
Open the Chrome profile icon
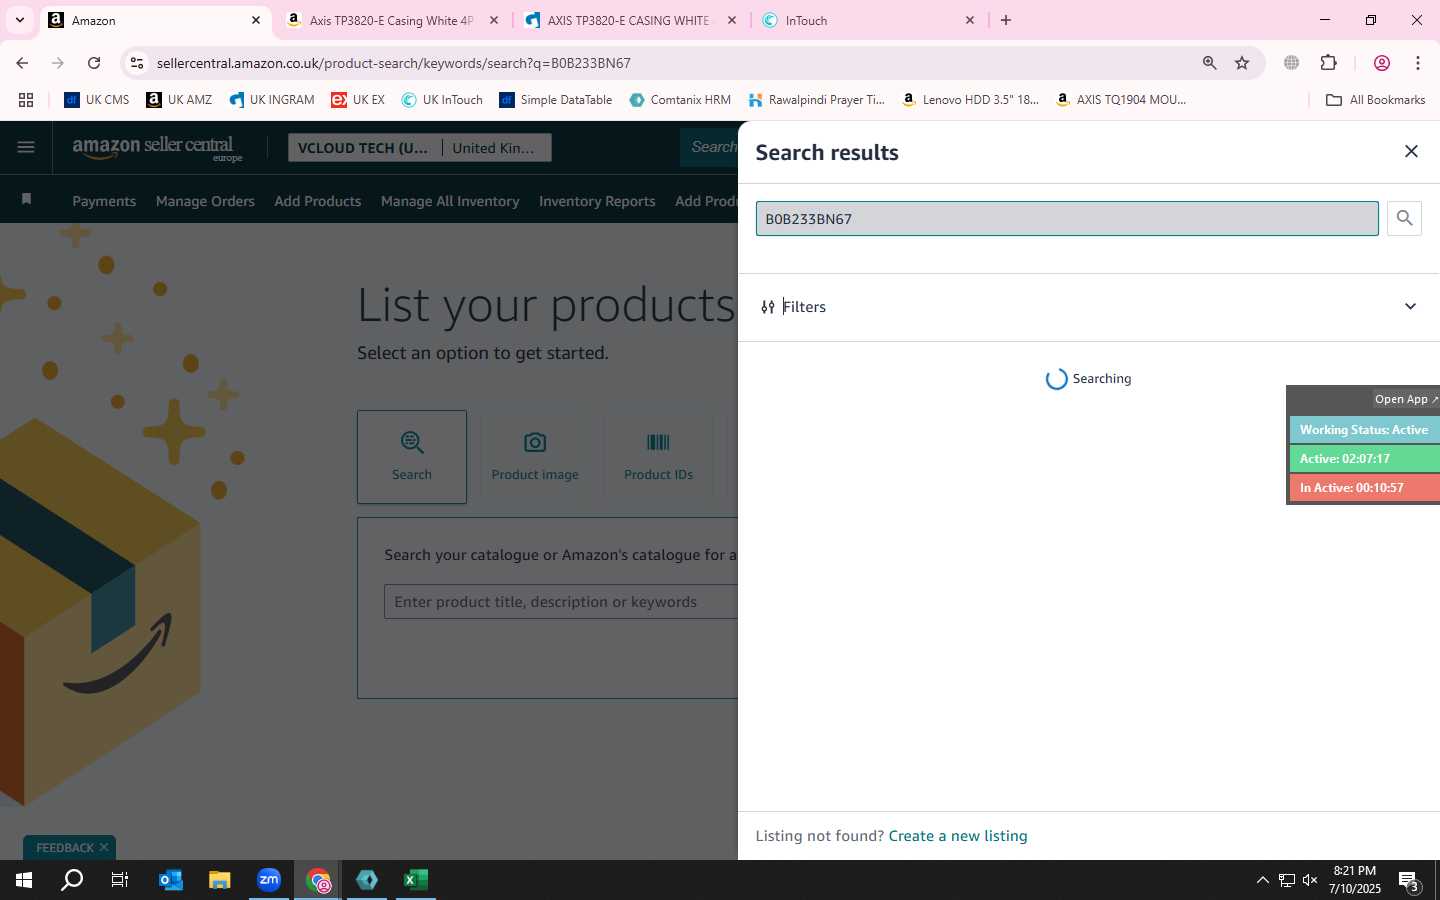[x=1381, y=63]
